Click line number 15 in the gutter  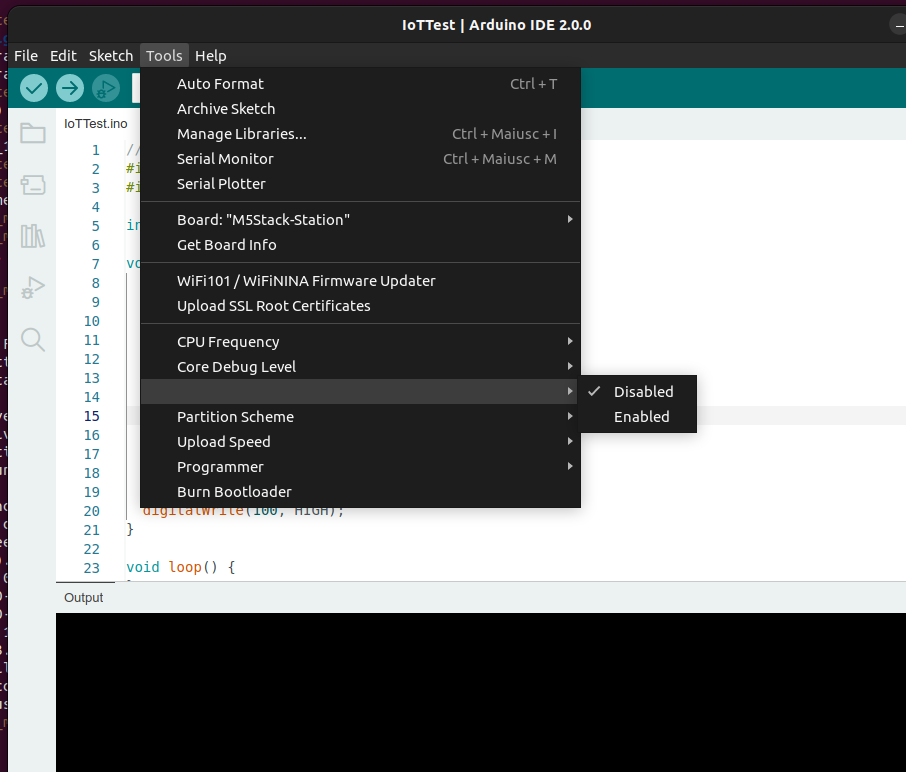92,416
